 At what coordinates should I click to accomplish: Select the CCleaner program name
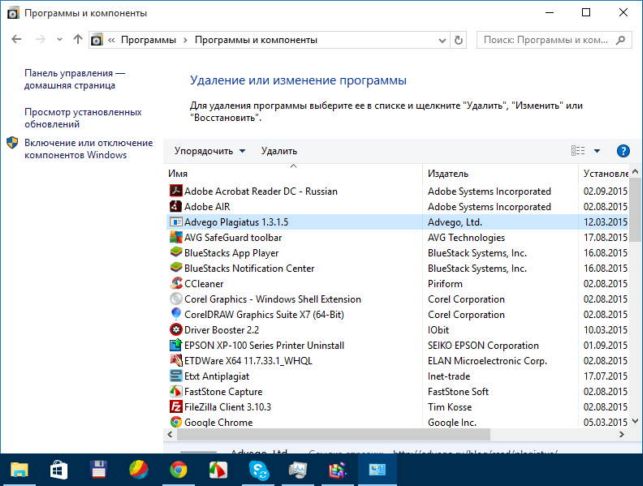pos(204,284)
